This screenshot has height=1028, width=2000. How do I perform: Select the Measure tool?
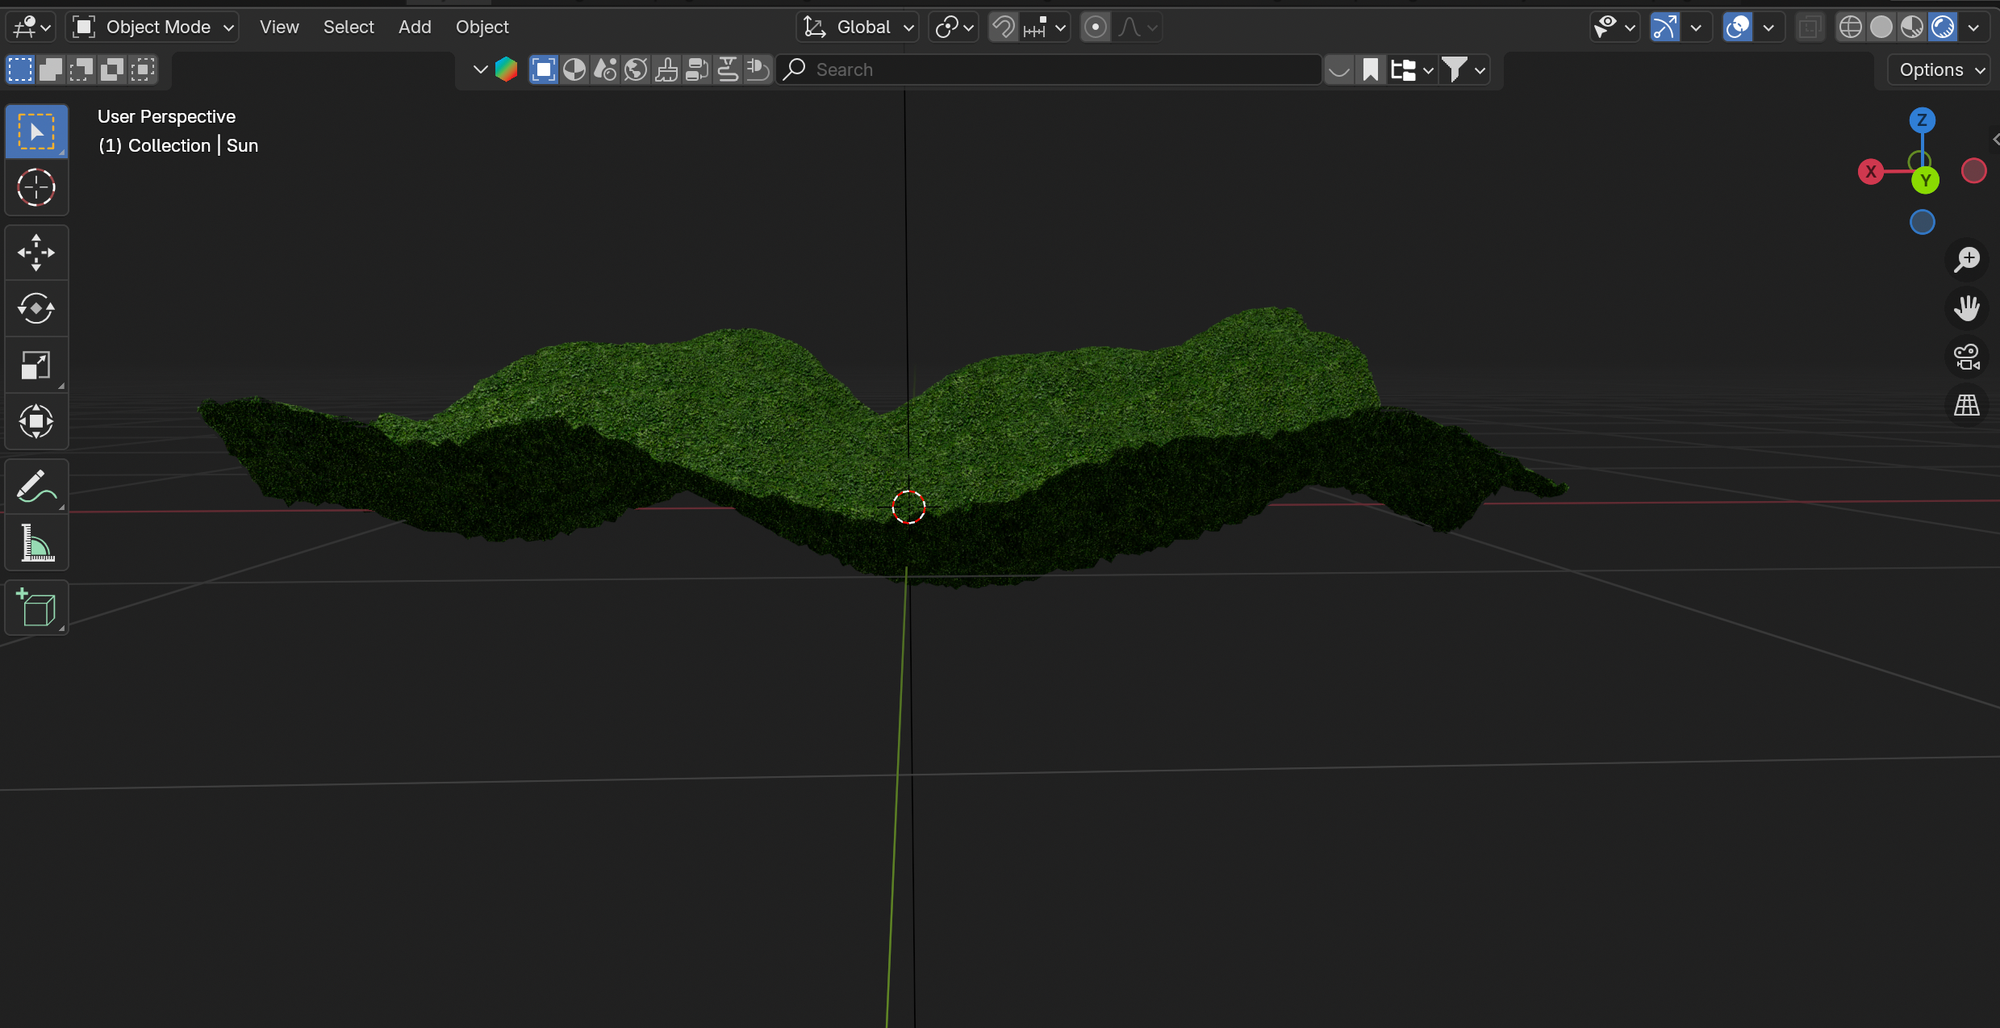point(36,544)
